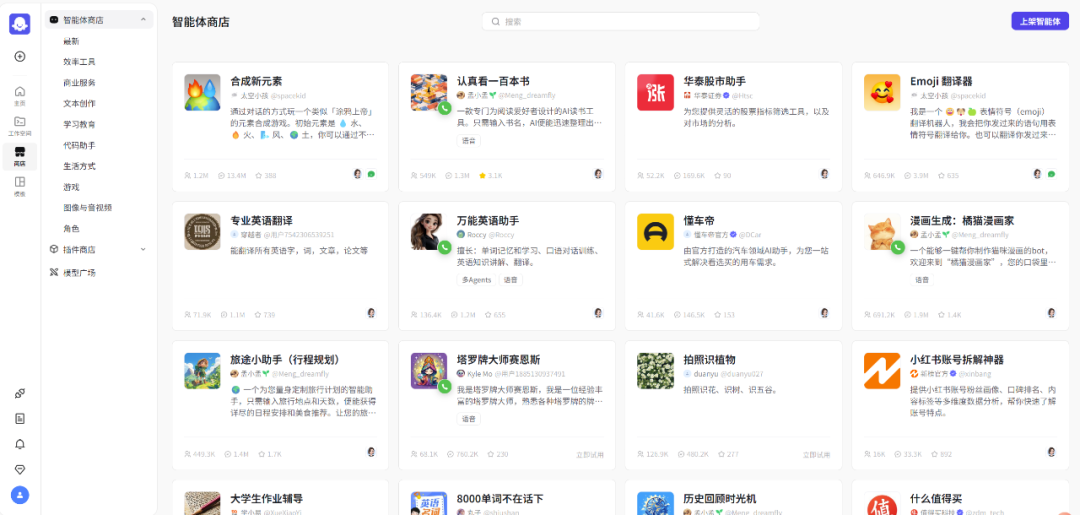Click 立即试用 on 拍照识植物 card
The width and height of the screenshot is (1080, 515).
[x=816, y=454]
